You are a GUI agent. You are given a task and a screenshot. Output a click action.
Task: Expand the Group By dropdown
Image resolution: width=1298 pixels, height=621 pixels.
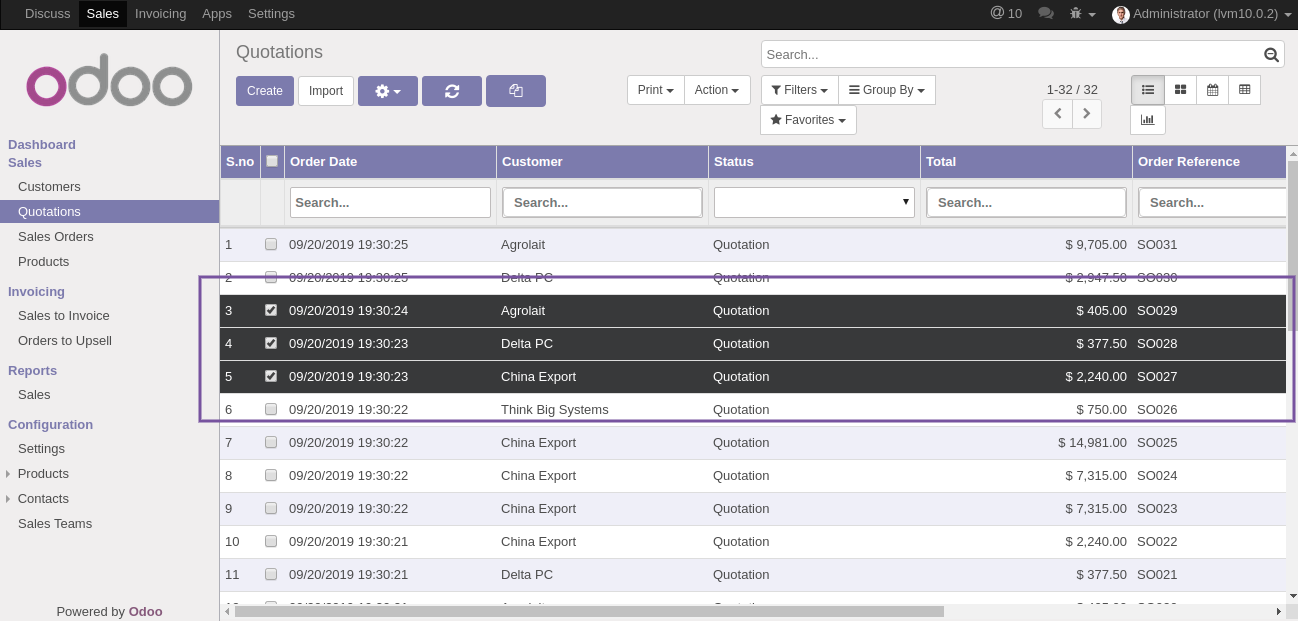886,90
